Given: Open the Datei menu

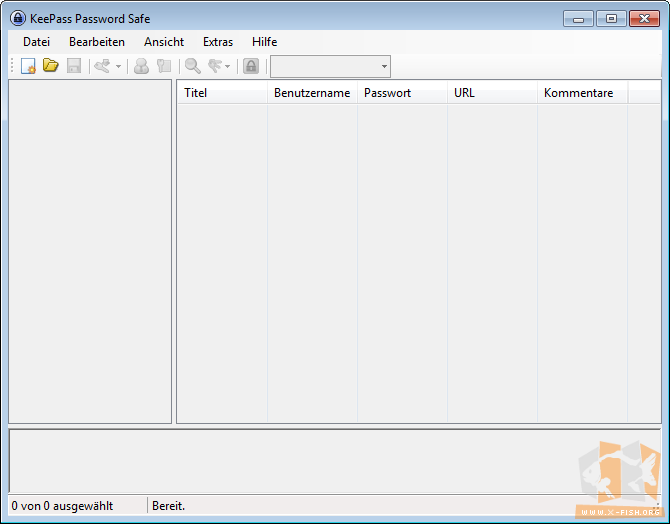Looking at the screenshot, I should pos(36,42).
